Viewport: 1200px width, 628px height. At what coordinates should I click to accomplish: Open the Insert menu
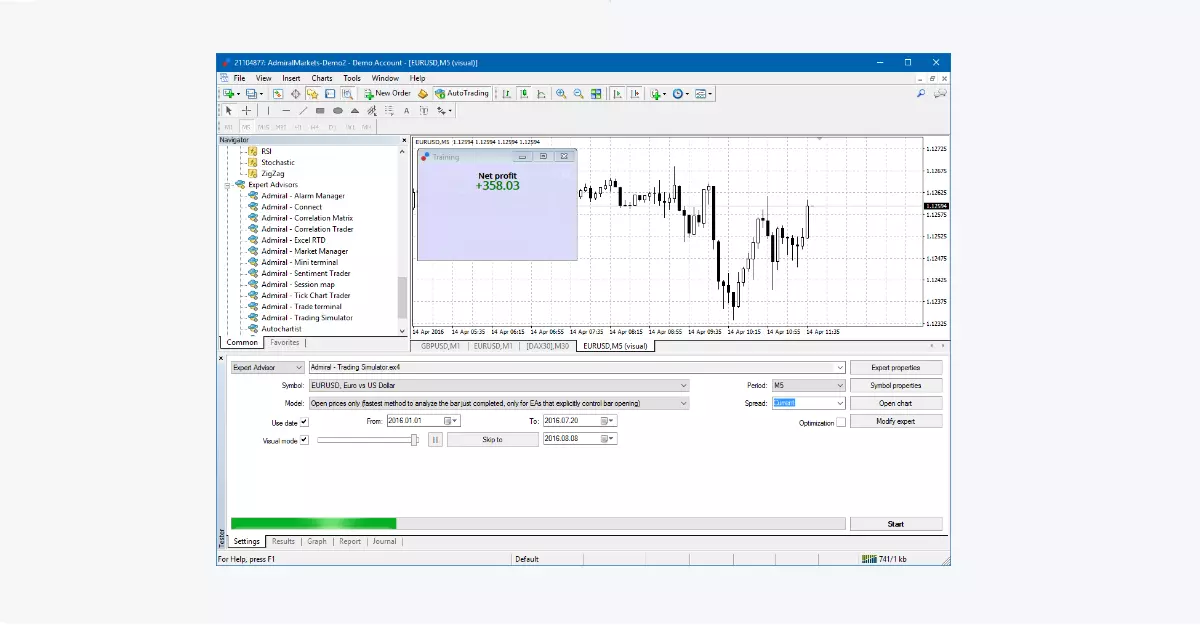click(291, 78)
